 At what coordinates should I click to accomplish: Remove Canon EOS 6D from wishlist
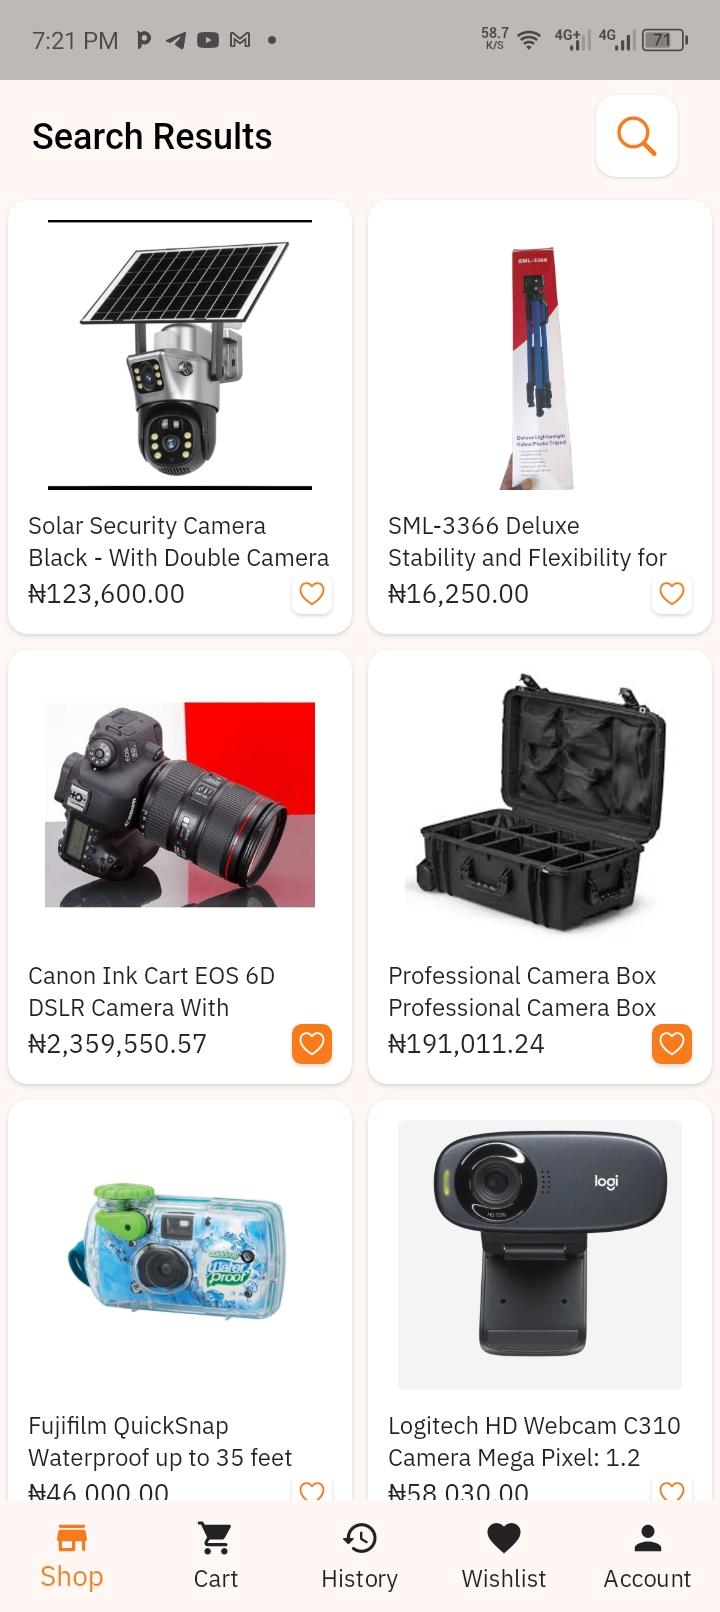point(312,1044)
